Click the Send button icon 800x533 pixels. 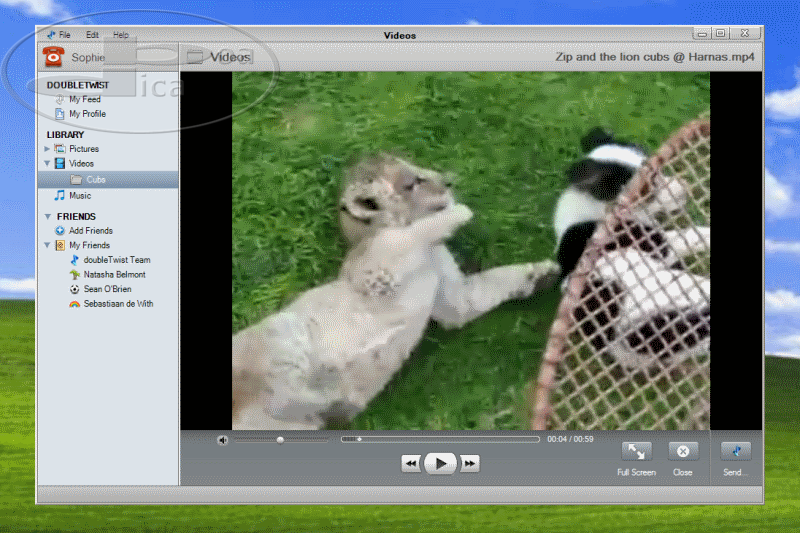tap(736, 452)
